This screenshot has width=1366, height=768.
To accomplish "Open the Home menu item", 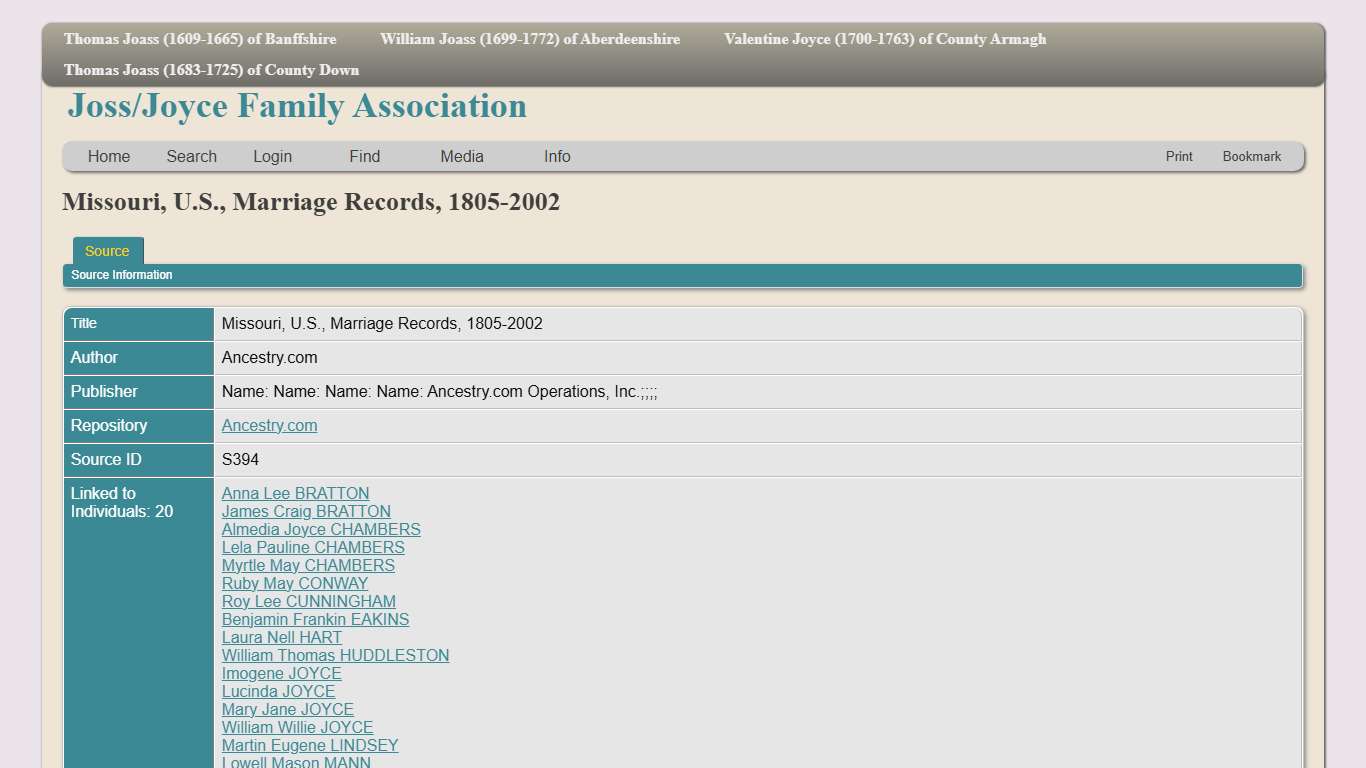I will [108, 156].
